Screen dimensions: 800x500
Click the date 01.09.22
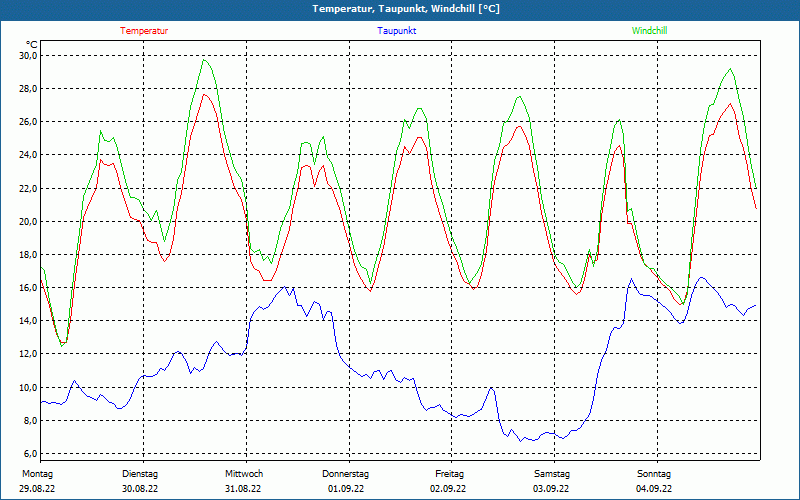point(346,489)
